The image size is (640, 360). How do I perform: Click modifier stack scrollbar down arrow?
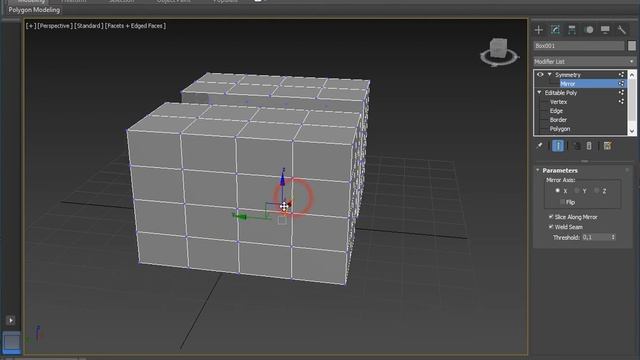point(632,131)
